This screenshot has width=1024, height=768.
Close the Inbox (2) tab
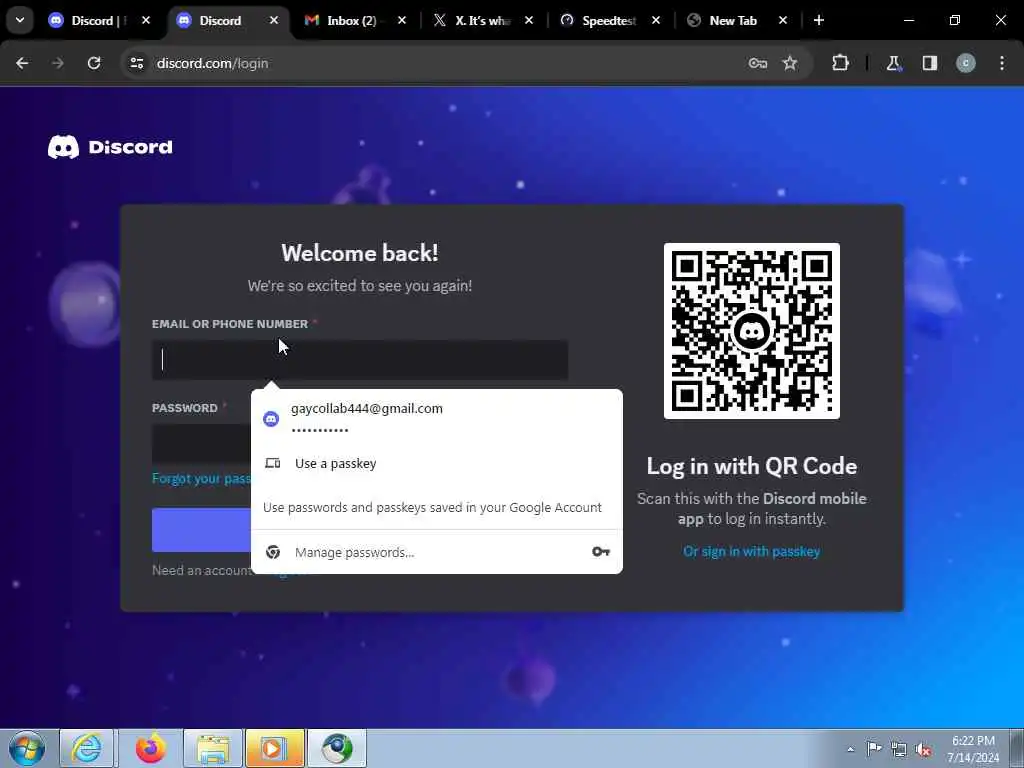[x=402, y=20]
